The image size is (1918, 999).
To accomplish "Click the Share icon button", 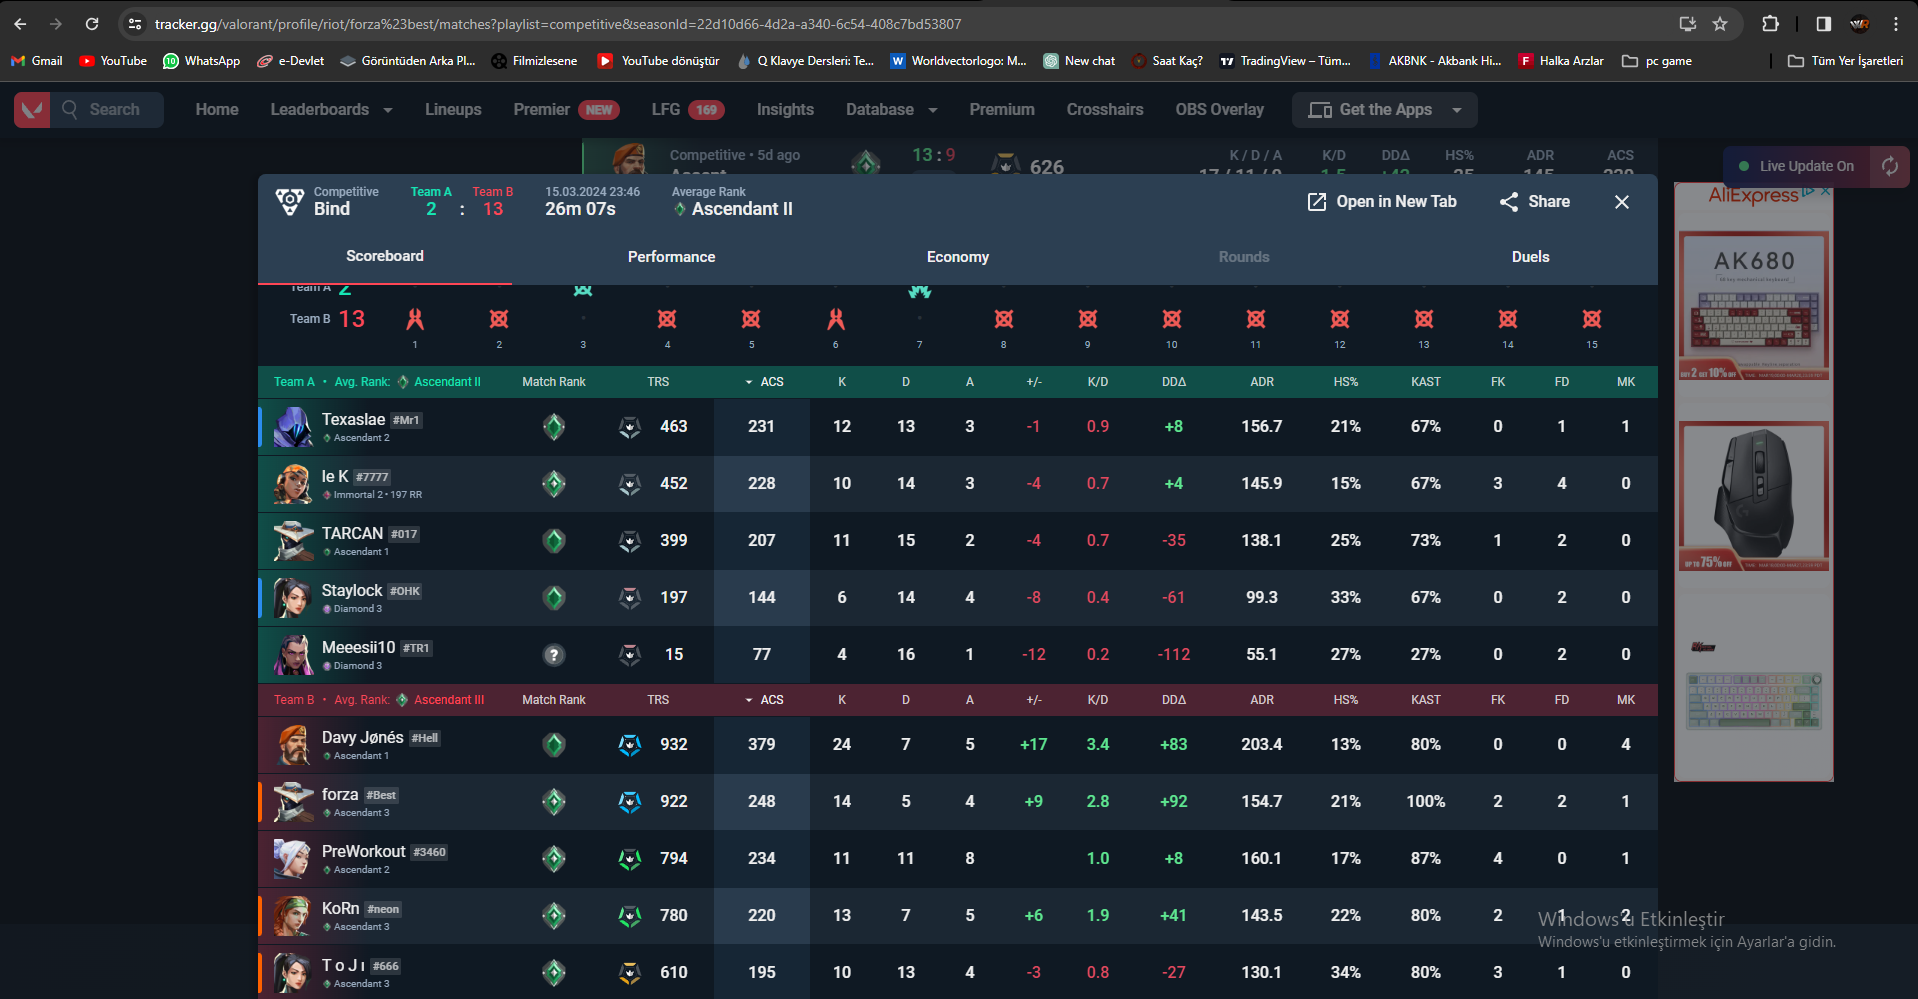I will 1508,202.
